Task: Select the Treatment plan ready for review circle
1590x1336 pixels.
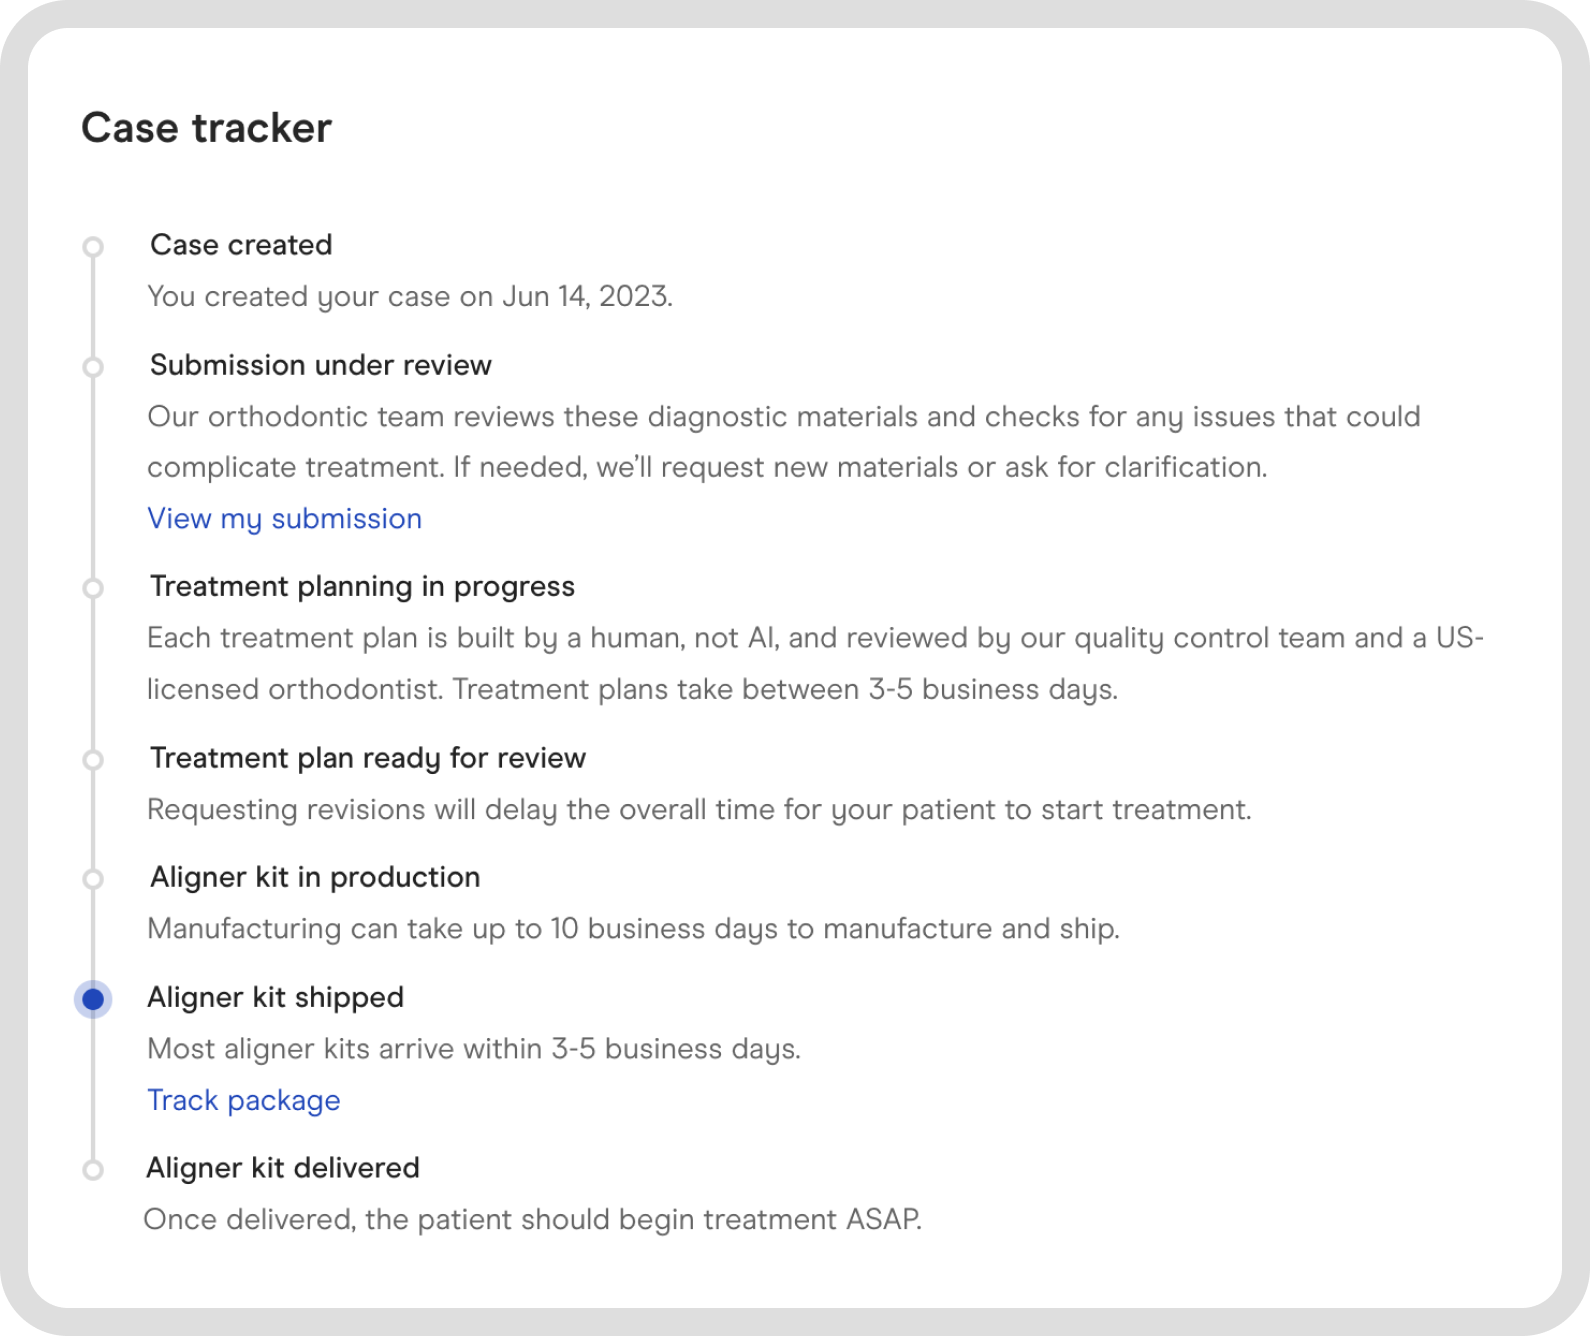Action: 93,760
